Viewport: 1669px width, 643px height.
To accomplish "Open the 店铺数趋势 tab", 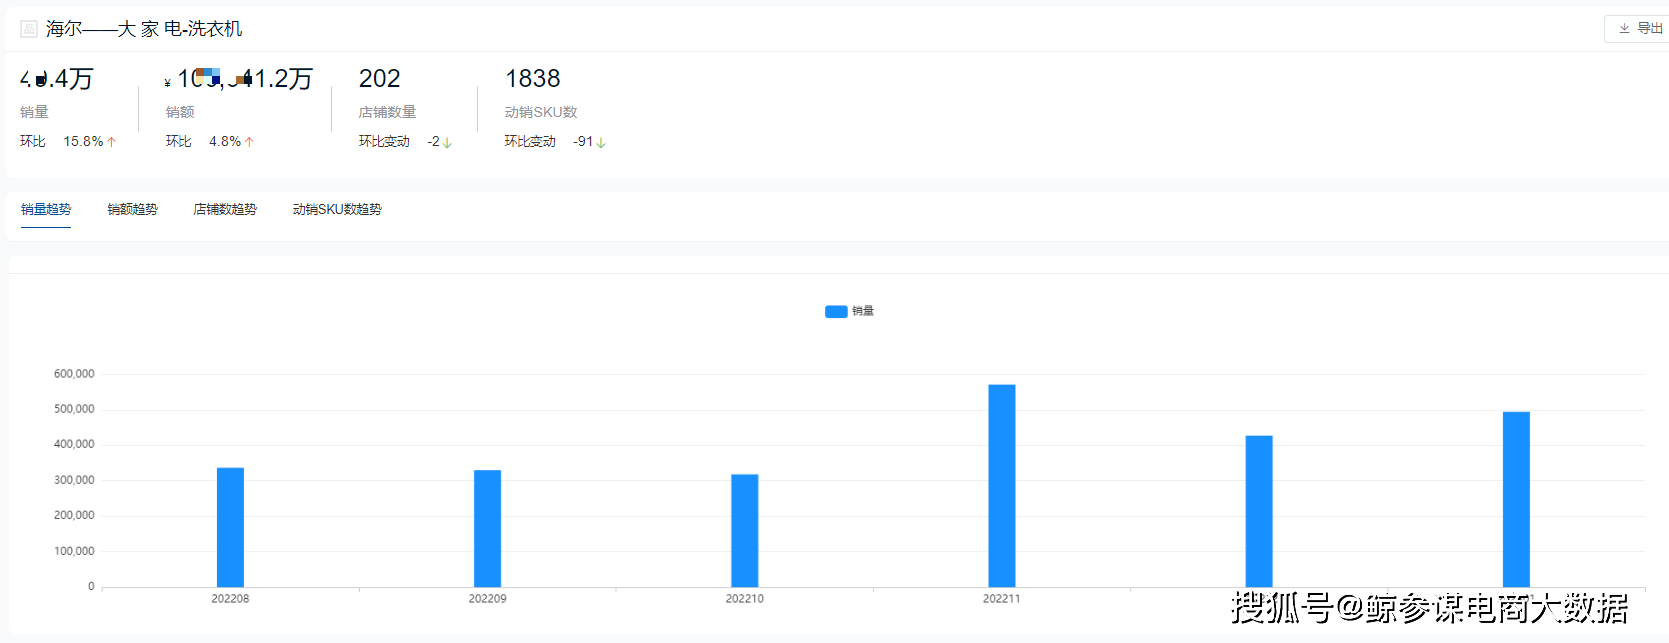I will pyautogui.click(x=225, y=209).
